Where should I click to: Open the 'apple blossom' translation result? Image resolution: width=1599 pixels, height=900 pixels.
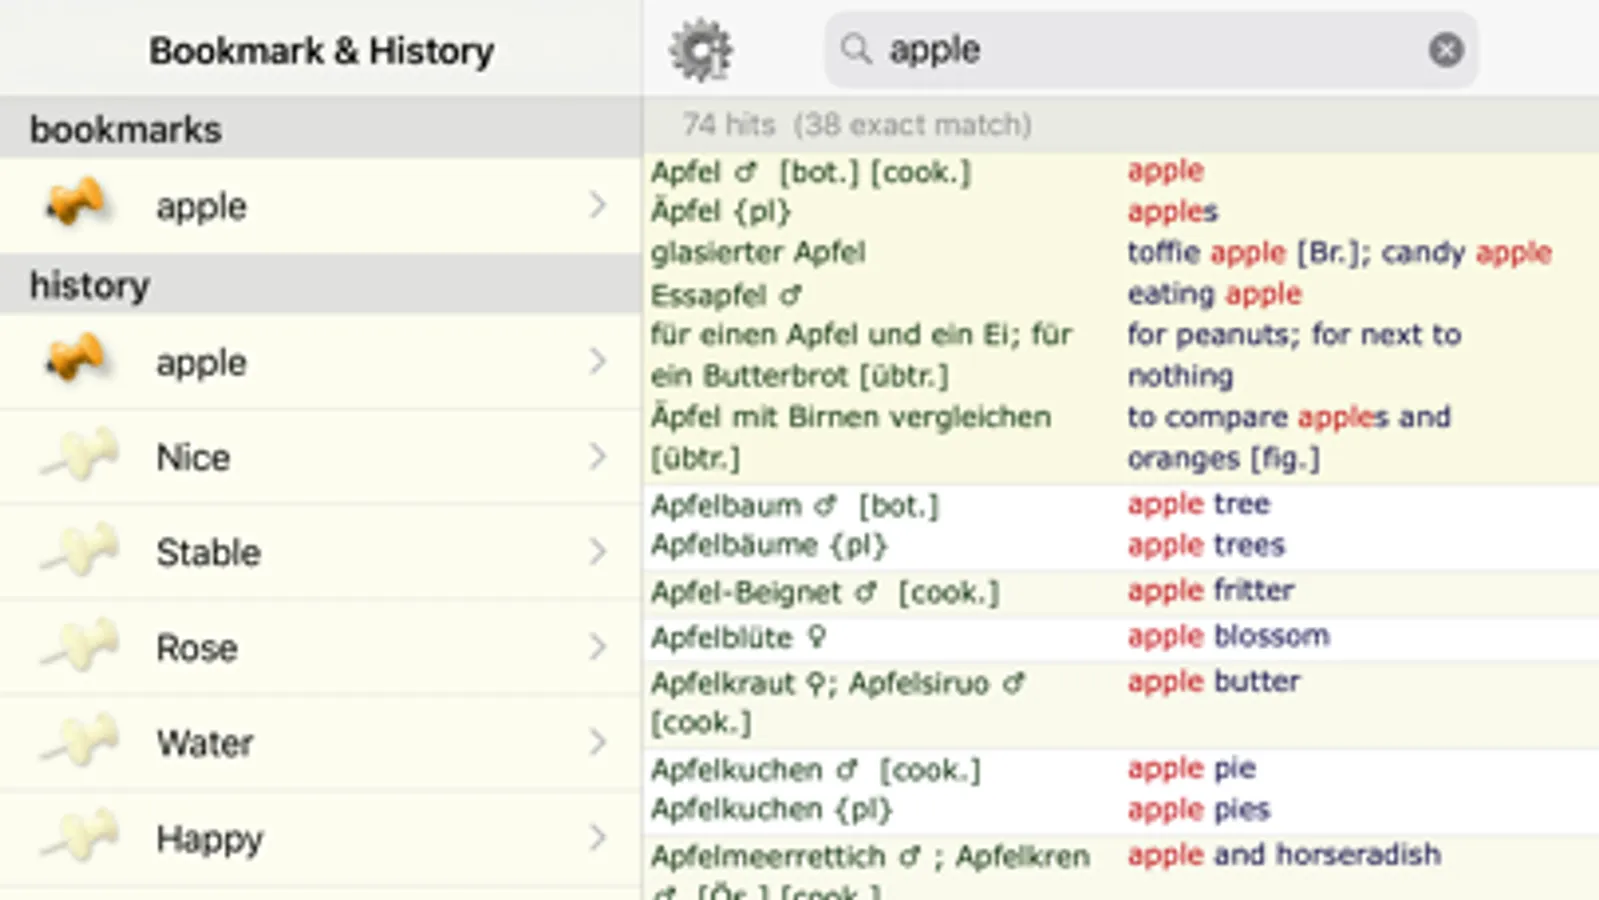(1228, 636)
